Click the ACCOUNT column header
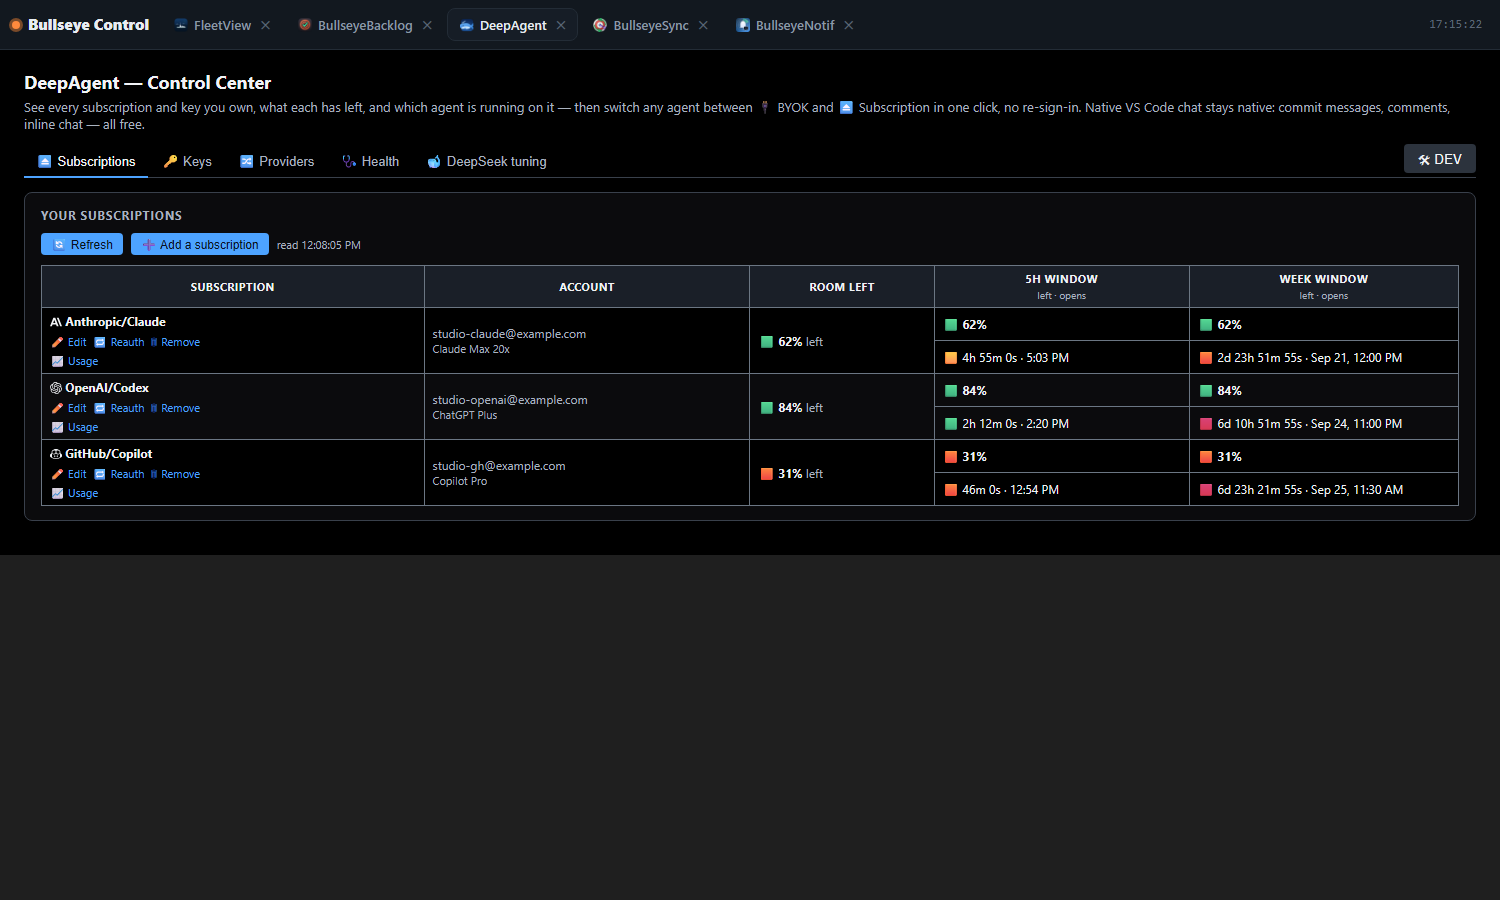The width and height of the screenshot is (1500, 900). [x=587, y=287]
